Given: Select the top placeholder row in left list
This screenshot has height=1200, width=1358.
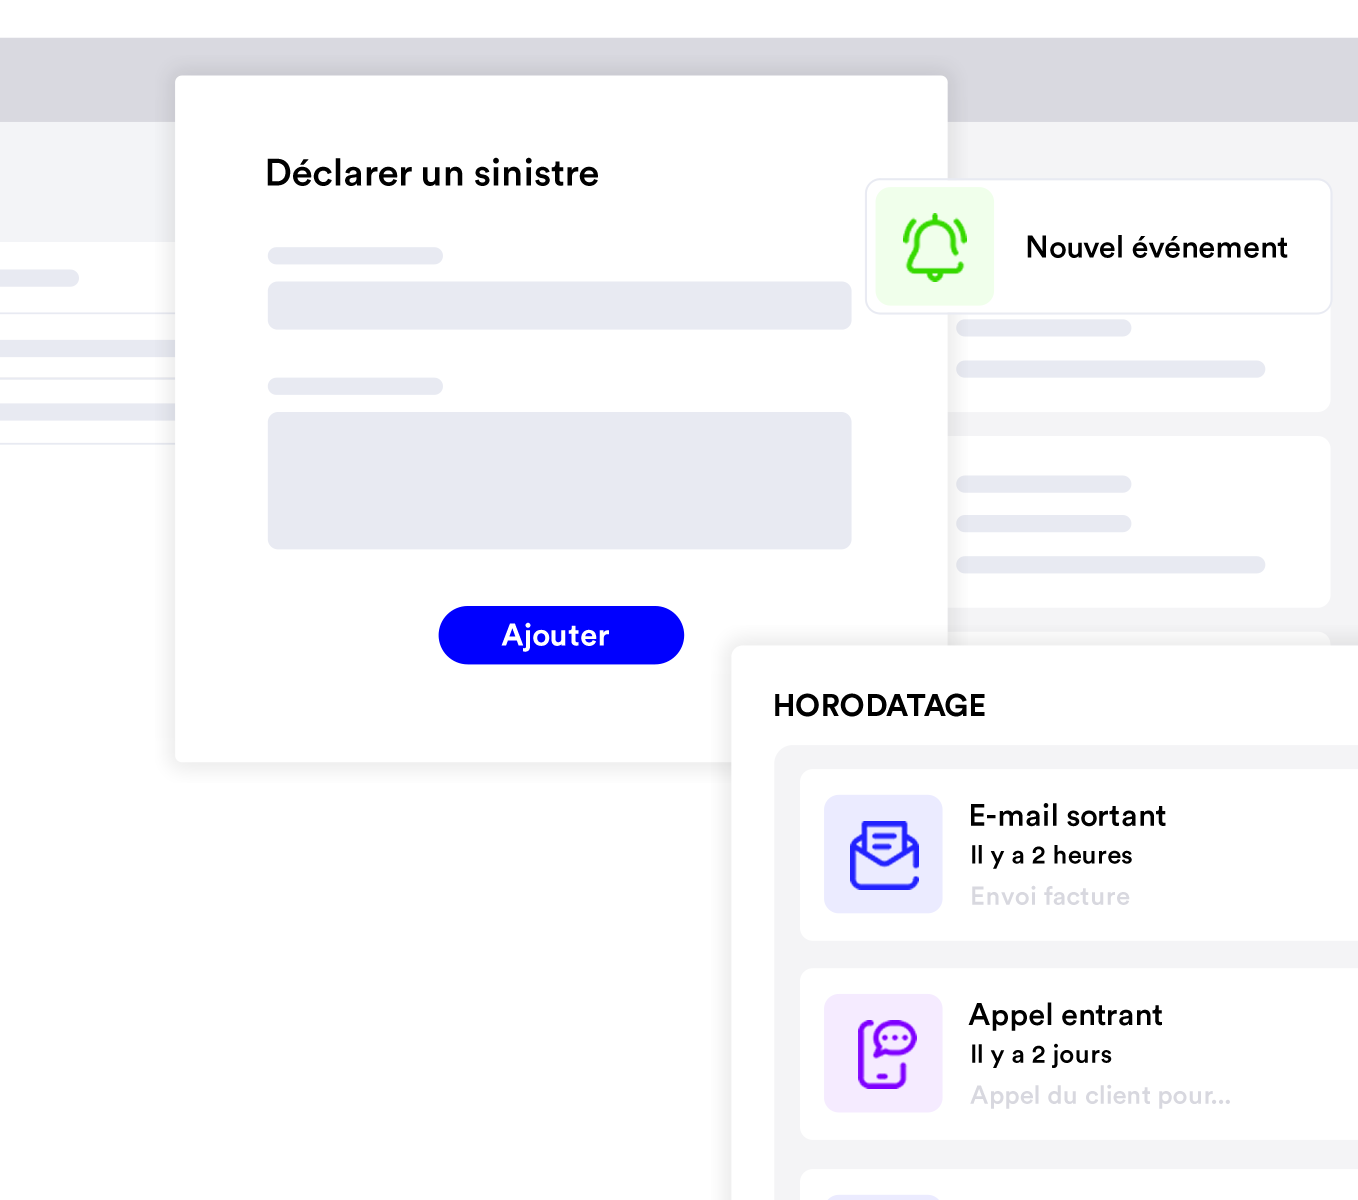Looking at the screenshot, I should tap(40, 278).
